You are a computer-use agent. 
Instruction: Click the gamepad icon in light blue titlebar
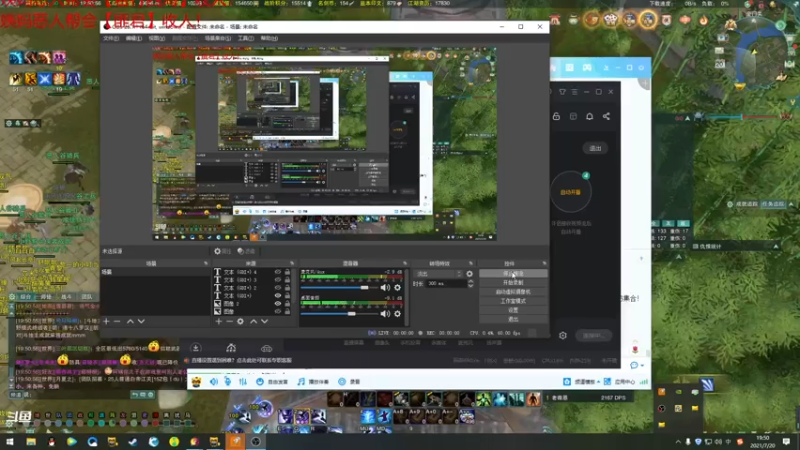tap(587, 67)
